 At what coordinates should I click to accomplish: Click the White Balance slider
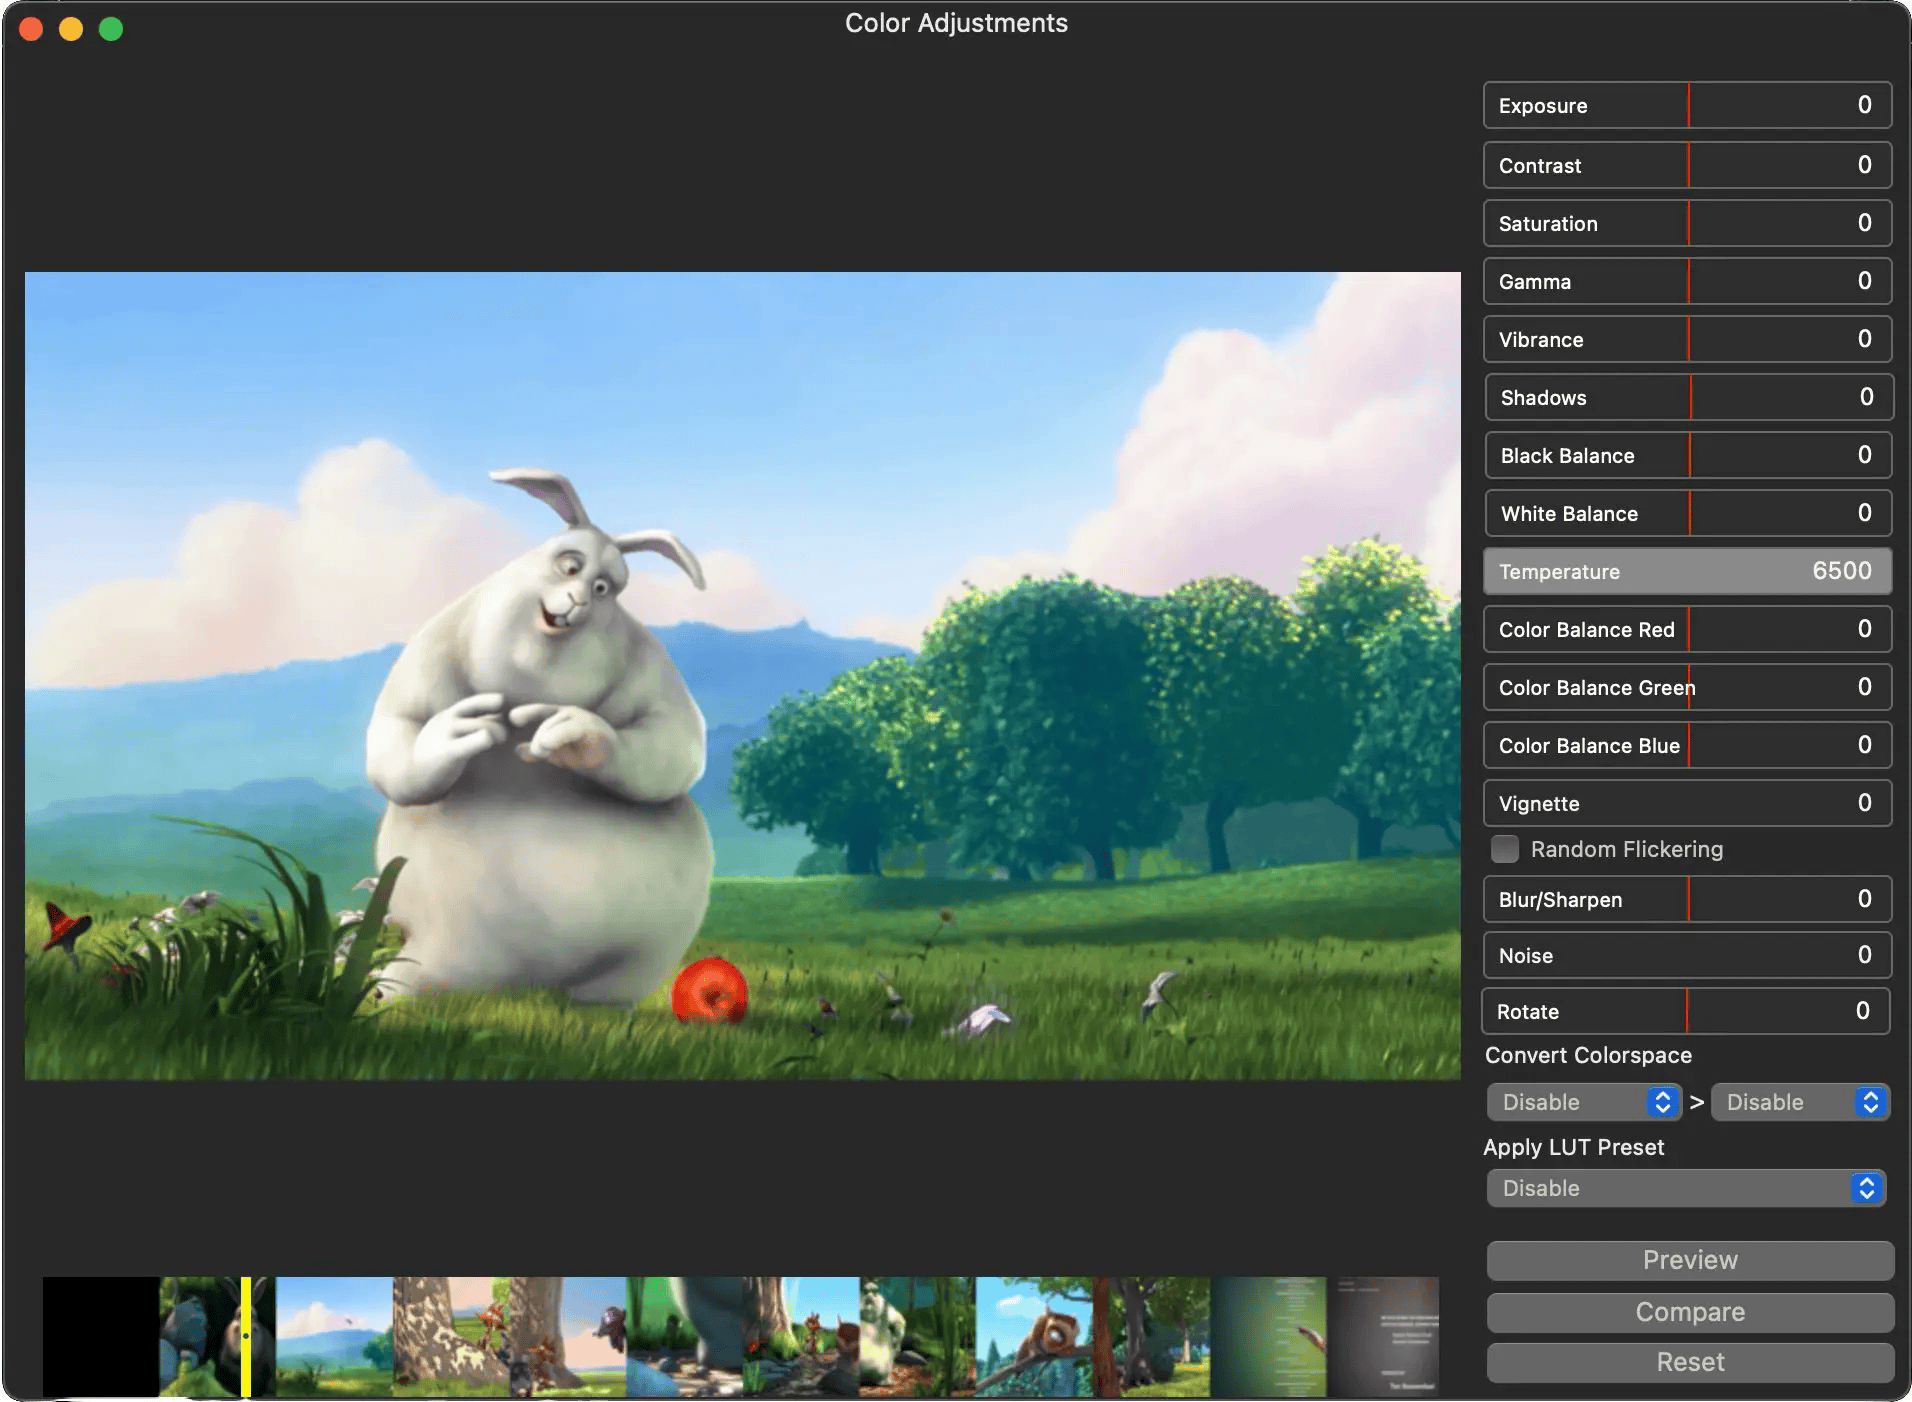tap(1689, 513)
